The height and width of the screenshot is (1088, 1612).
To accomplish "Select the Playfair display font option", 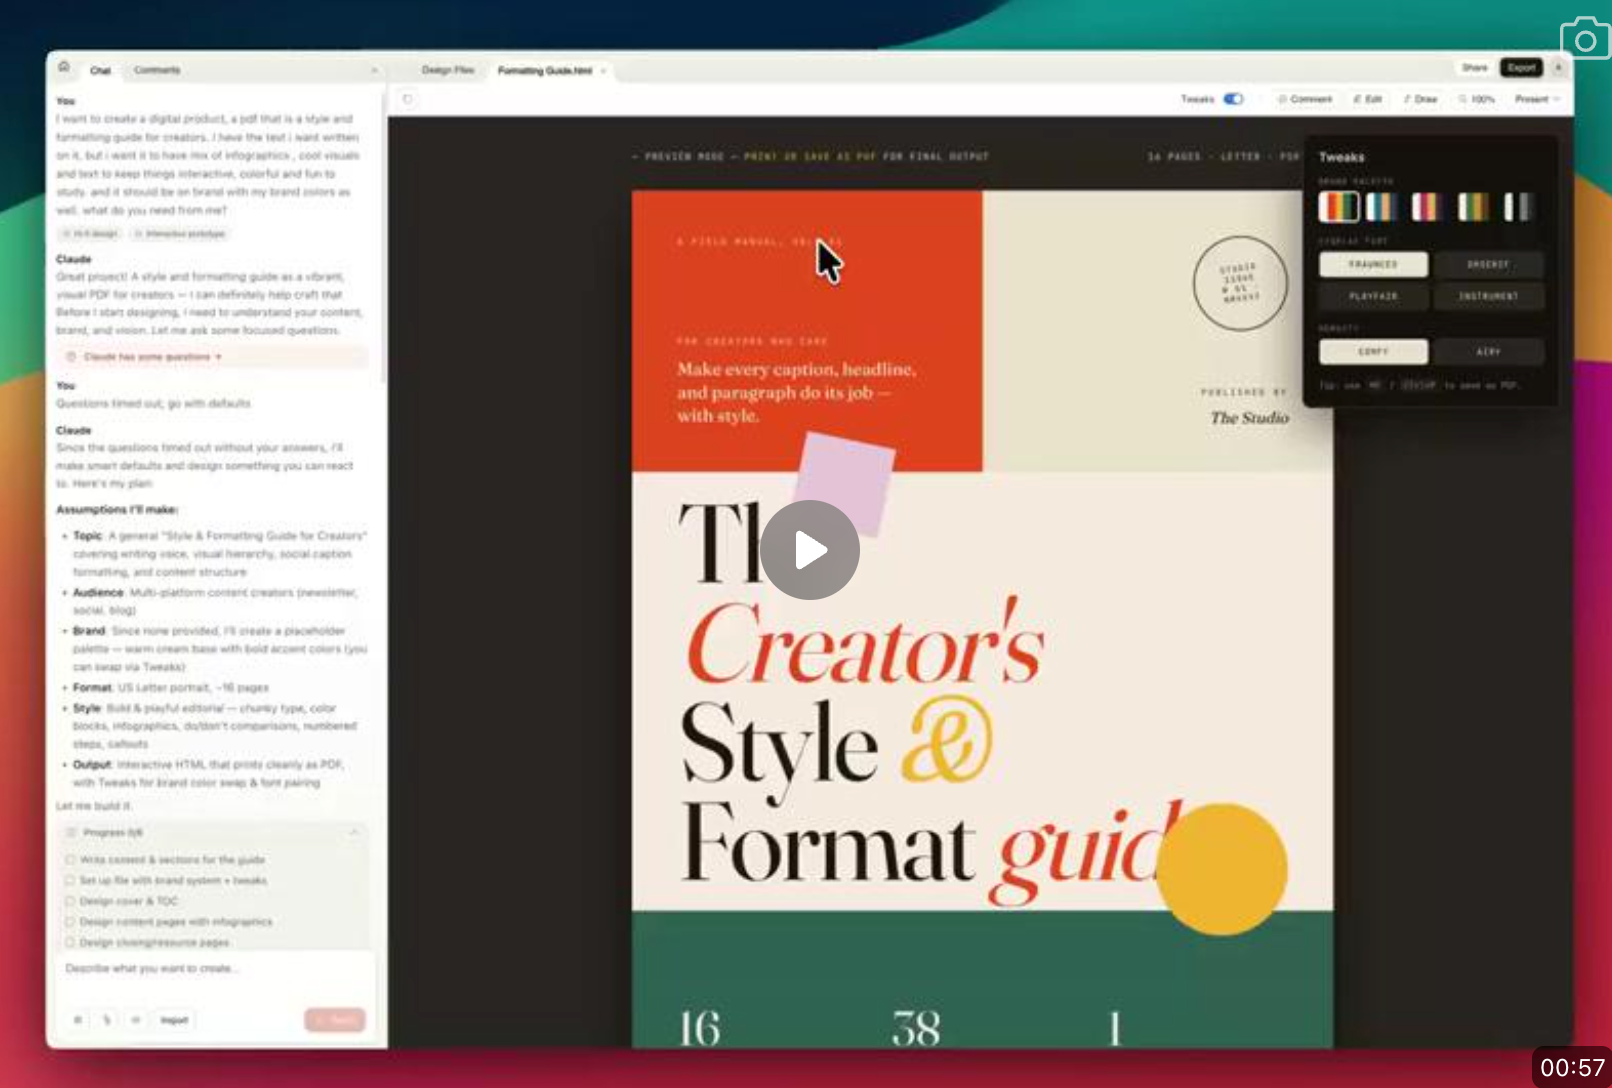I will coord(1373,297).
